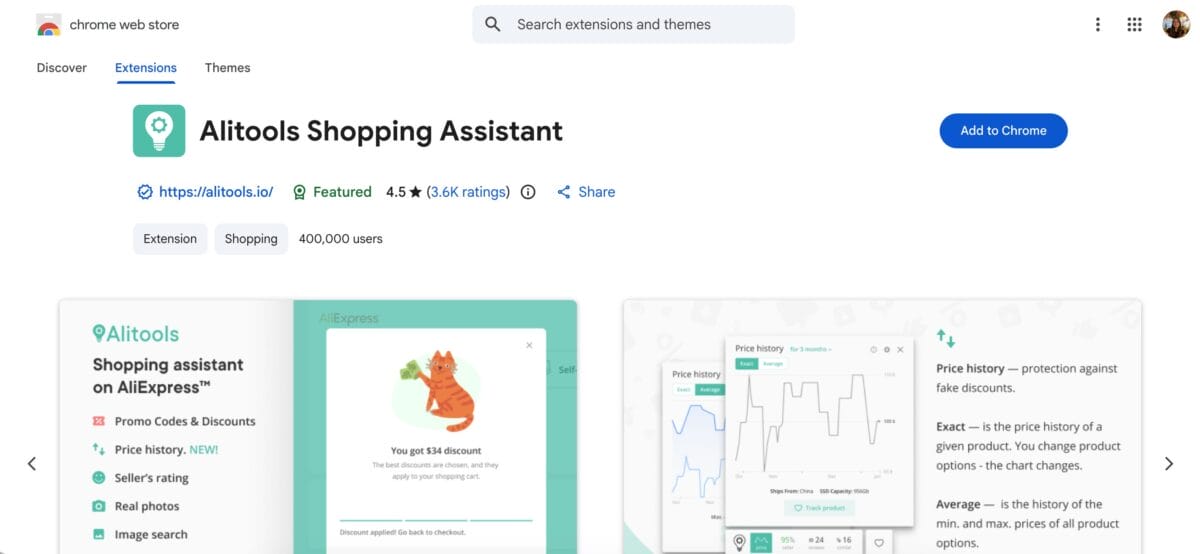Show next screenshot with right arrow
The image size is (1200, 554).
(1168, 464)
